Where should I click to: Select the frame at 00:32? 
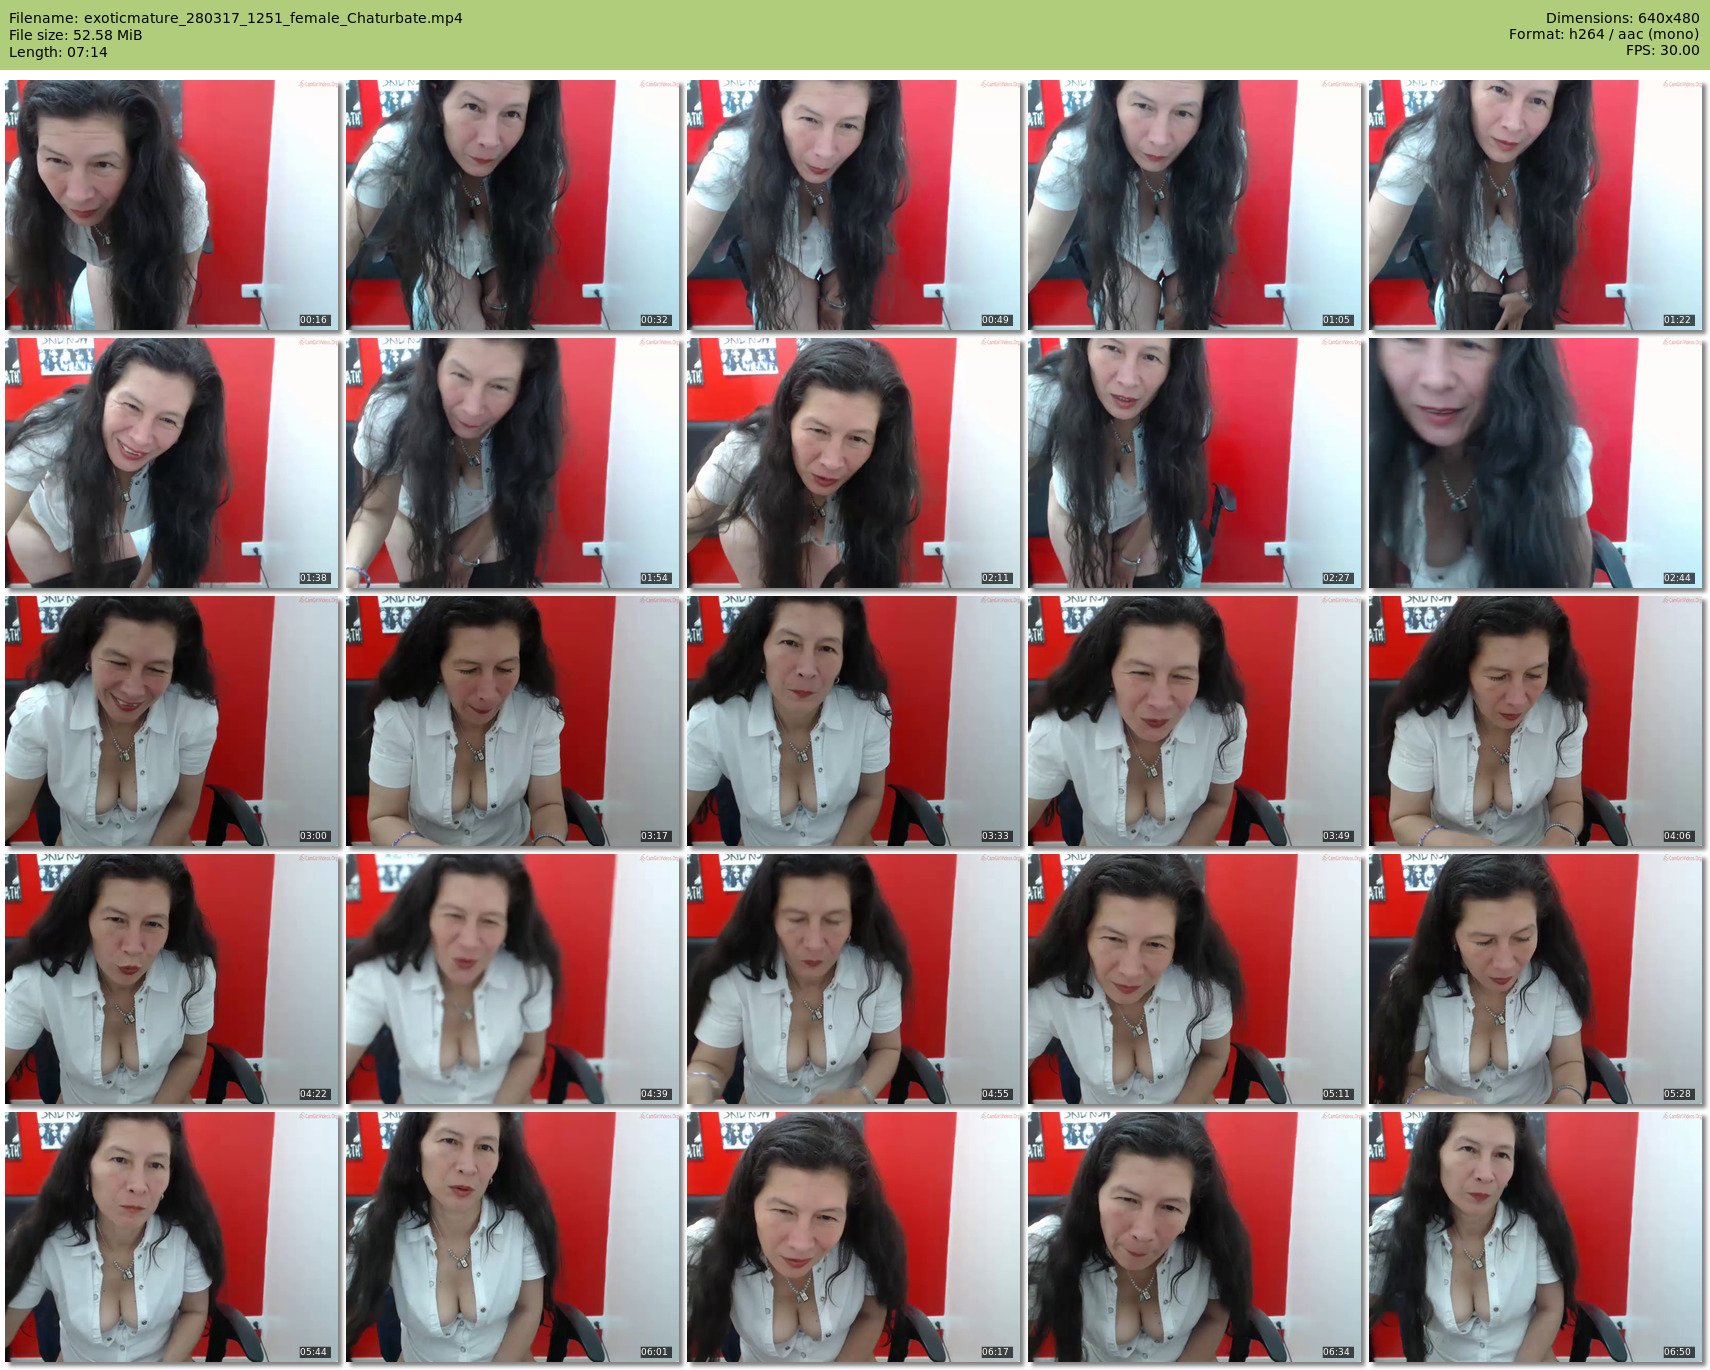click(x=513, y=205)
